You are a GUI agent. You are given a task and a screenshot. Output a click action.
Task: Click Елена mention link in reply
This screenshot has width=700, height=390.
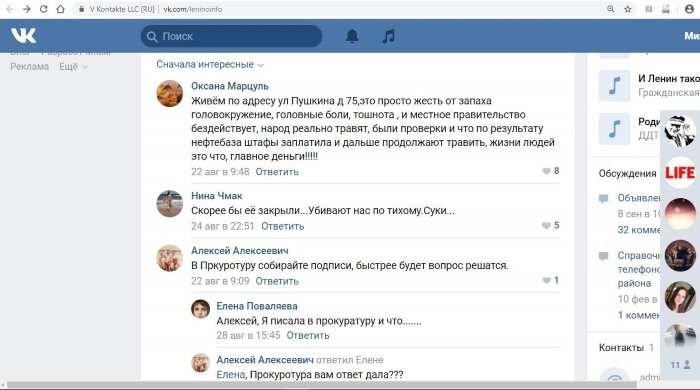coord(230,374)
